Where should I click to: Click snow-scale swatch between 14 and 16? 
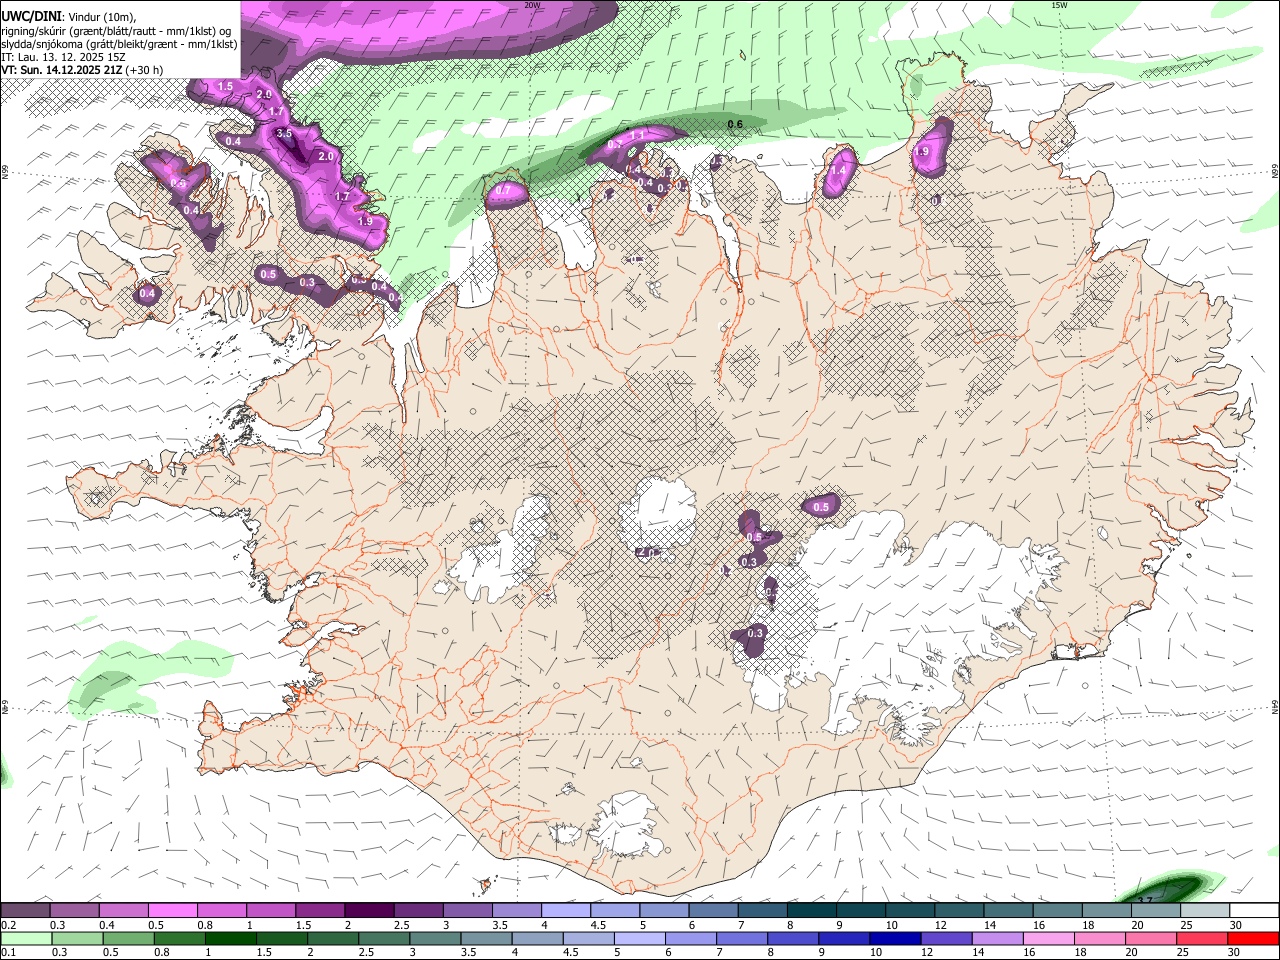pyautogui.click(x=1008, y=911)
